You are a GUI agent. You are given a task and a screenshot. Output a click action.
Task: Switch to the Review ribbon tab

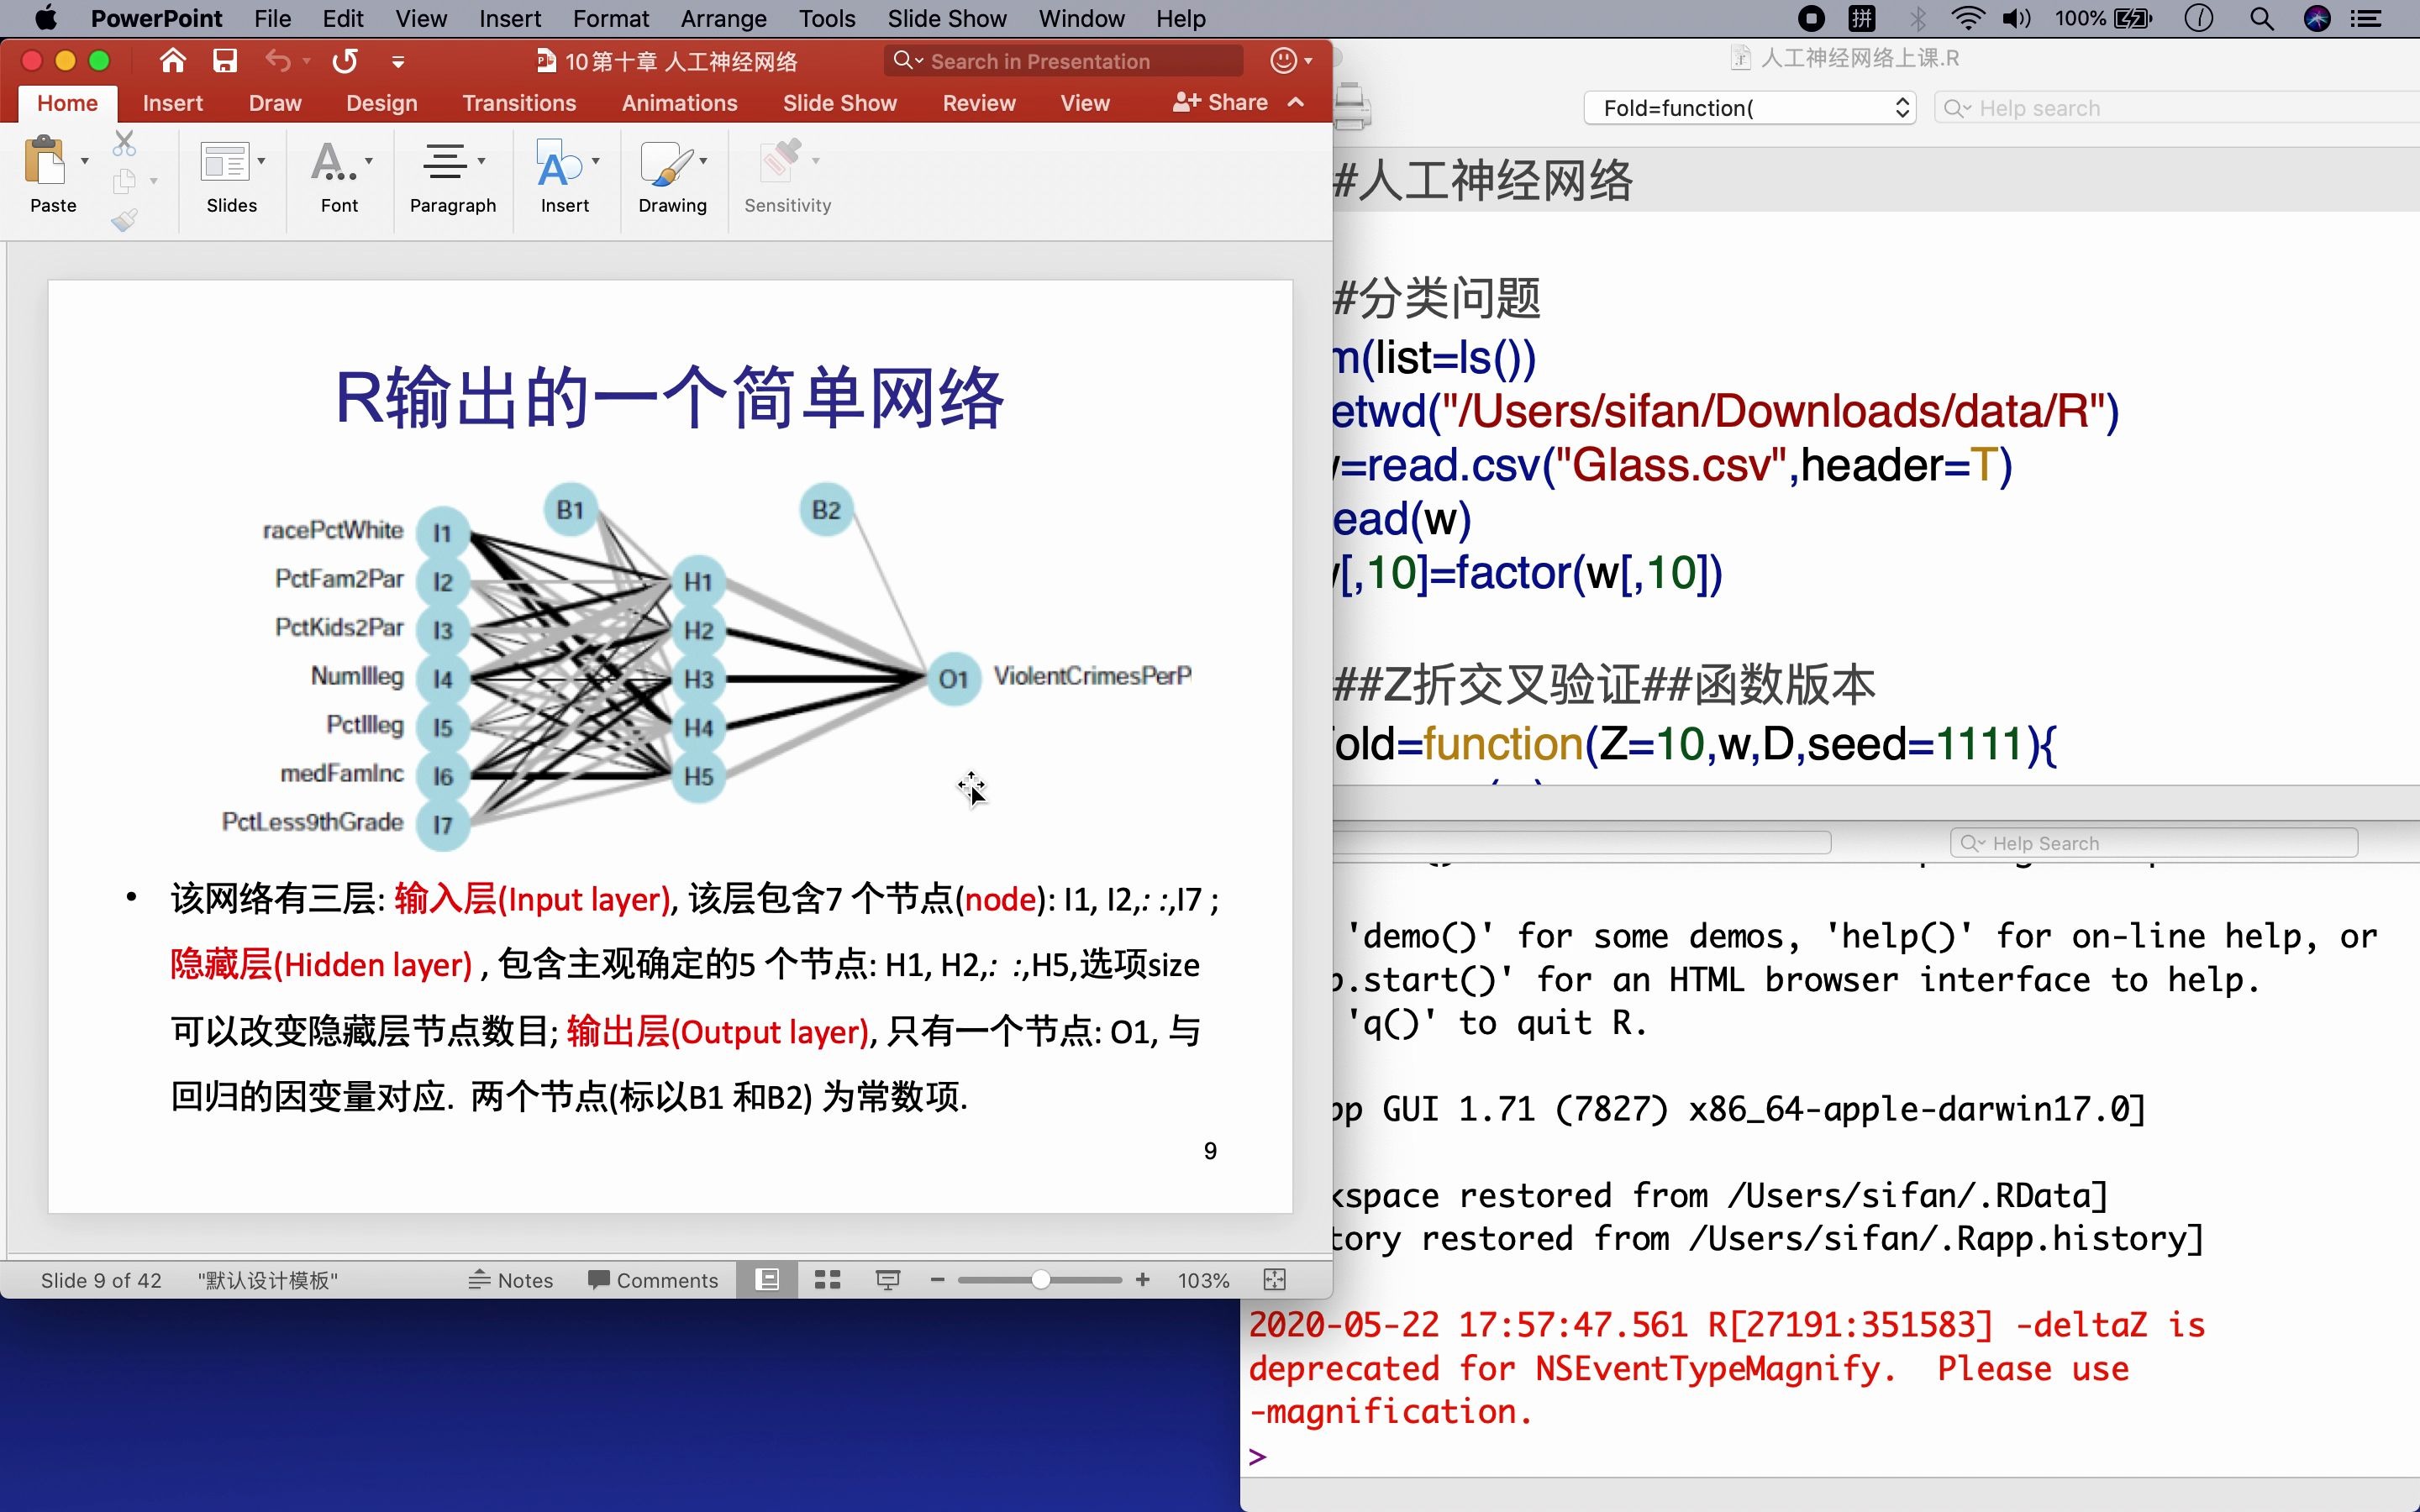point(977,101)
